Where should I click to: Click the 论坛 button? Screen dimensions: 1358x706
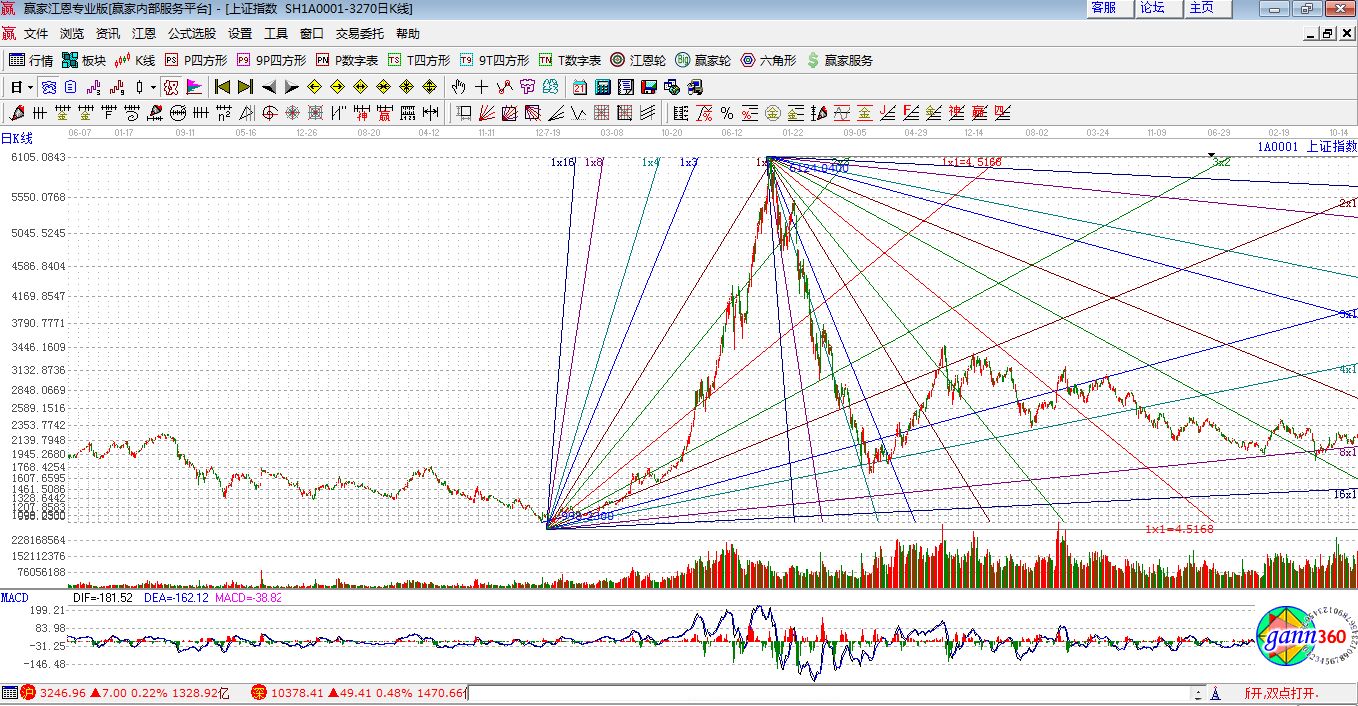point(1153,8)
